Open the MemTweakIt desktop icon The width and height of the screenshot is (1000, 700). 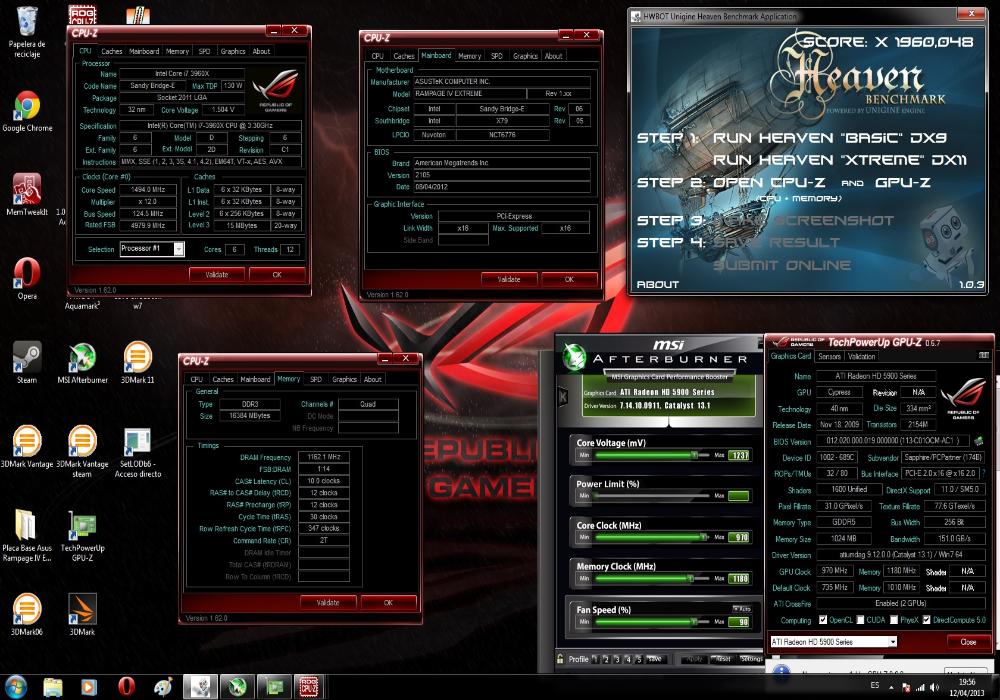[x=27, y=194]
